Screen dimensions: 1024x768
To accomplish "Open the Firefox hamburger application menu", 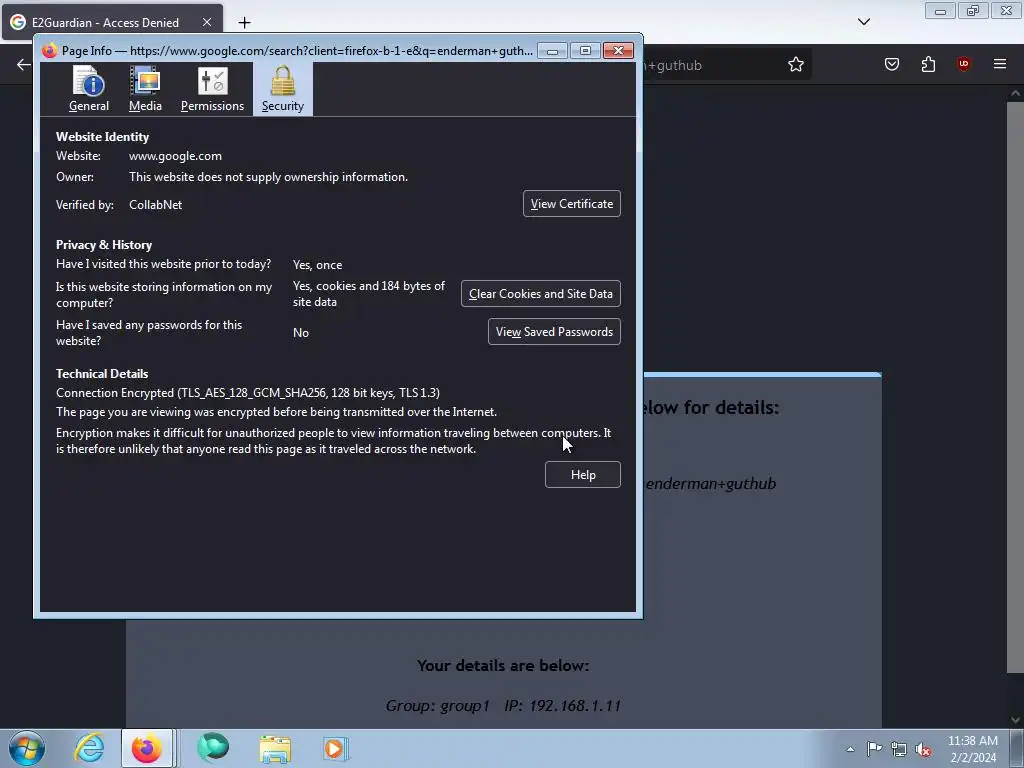I will (x=1000, y=64).
